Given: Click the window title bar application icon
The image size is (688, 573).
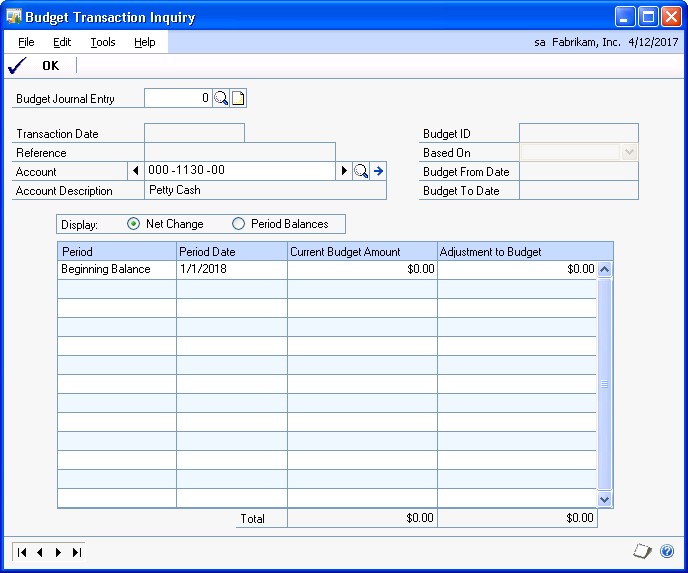Looking at the screenshot, I should coord(14,17).
